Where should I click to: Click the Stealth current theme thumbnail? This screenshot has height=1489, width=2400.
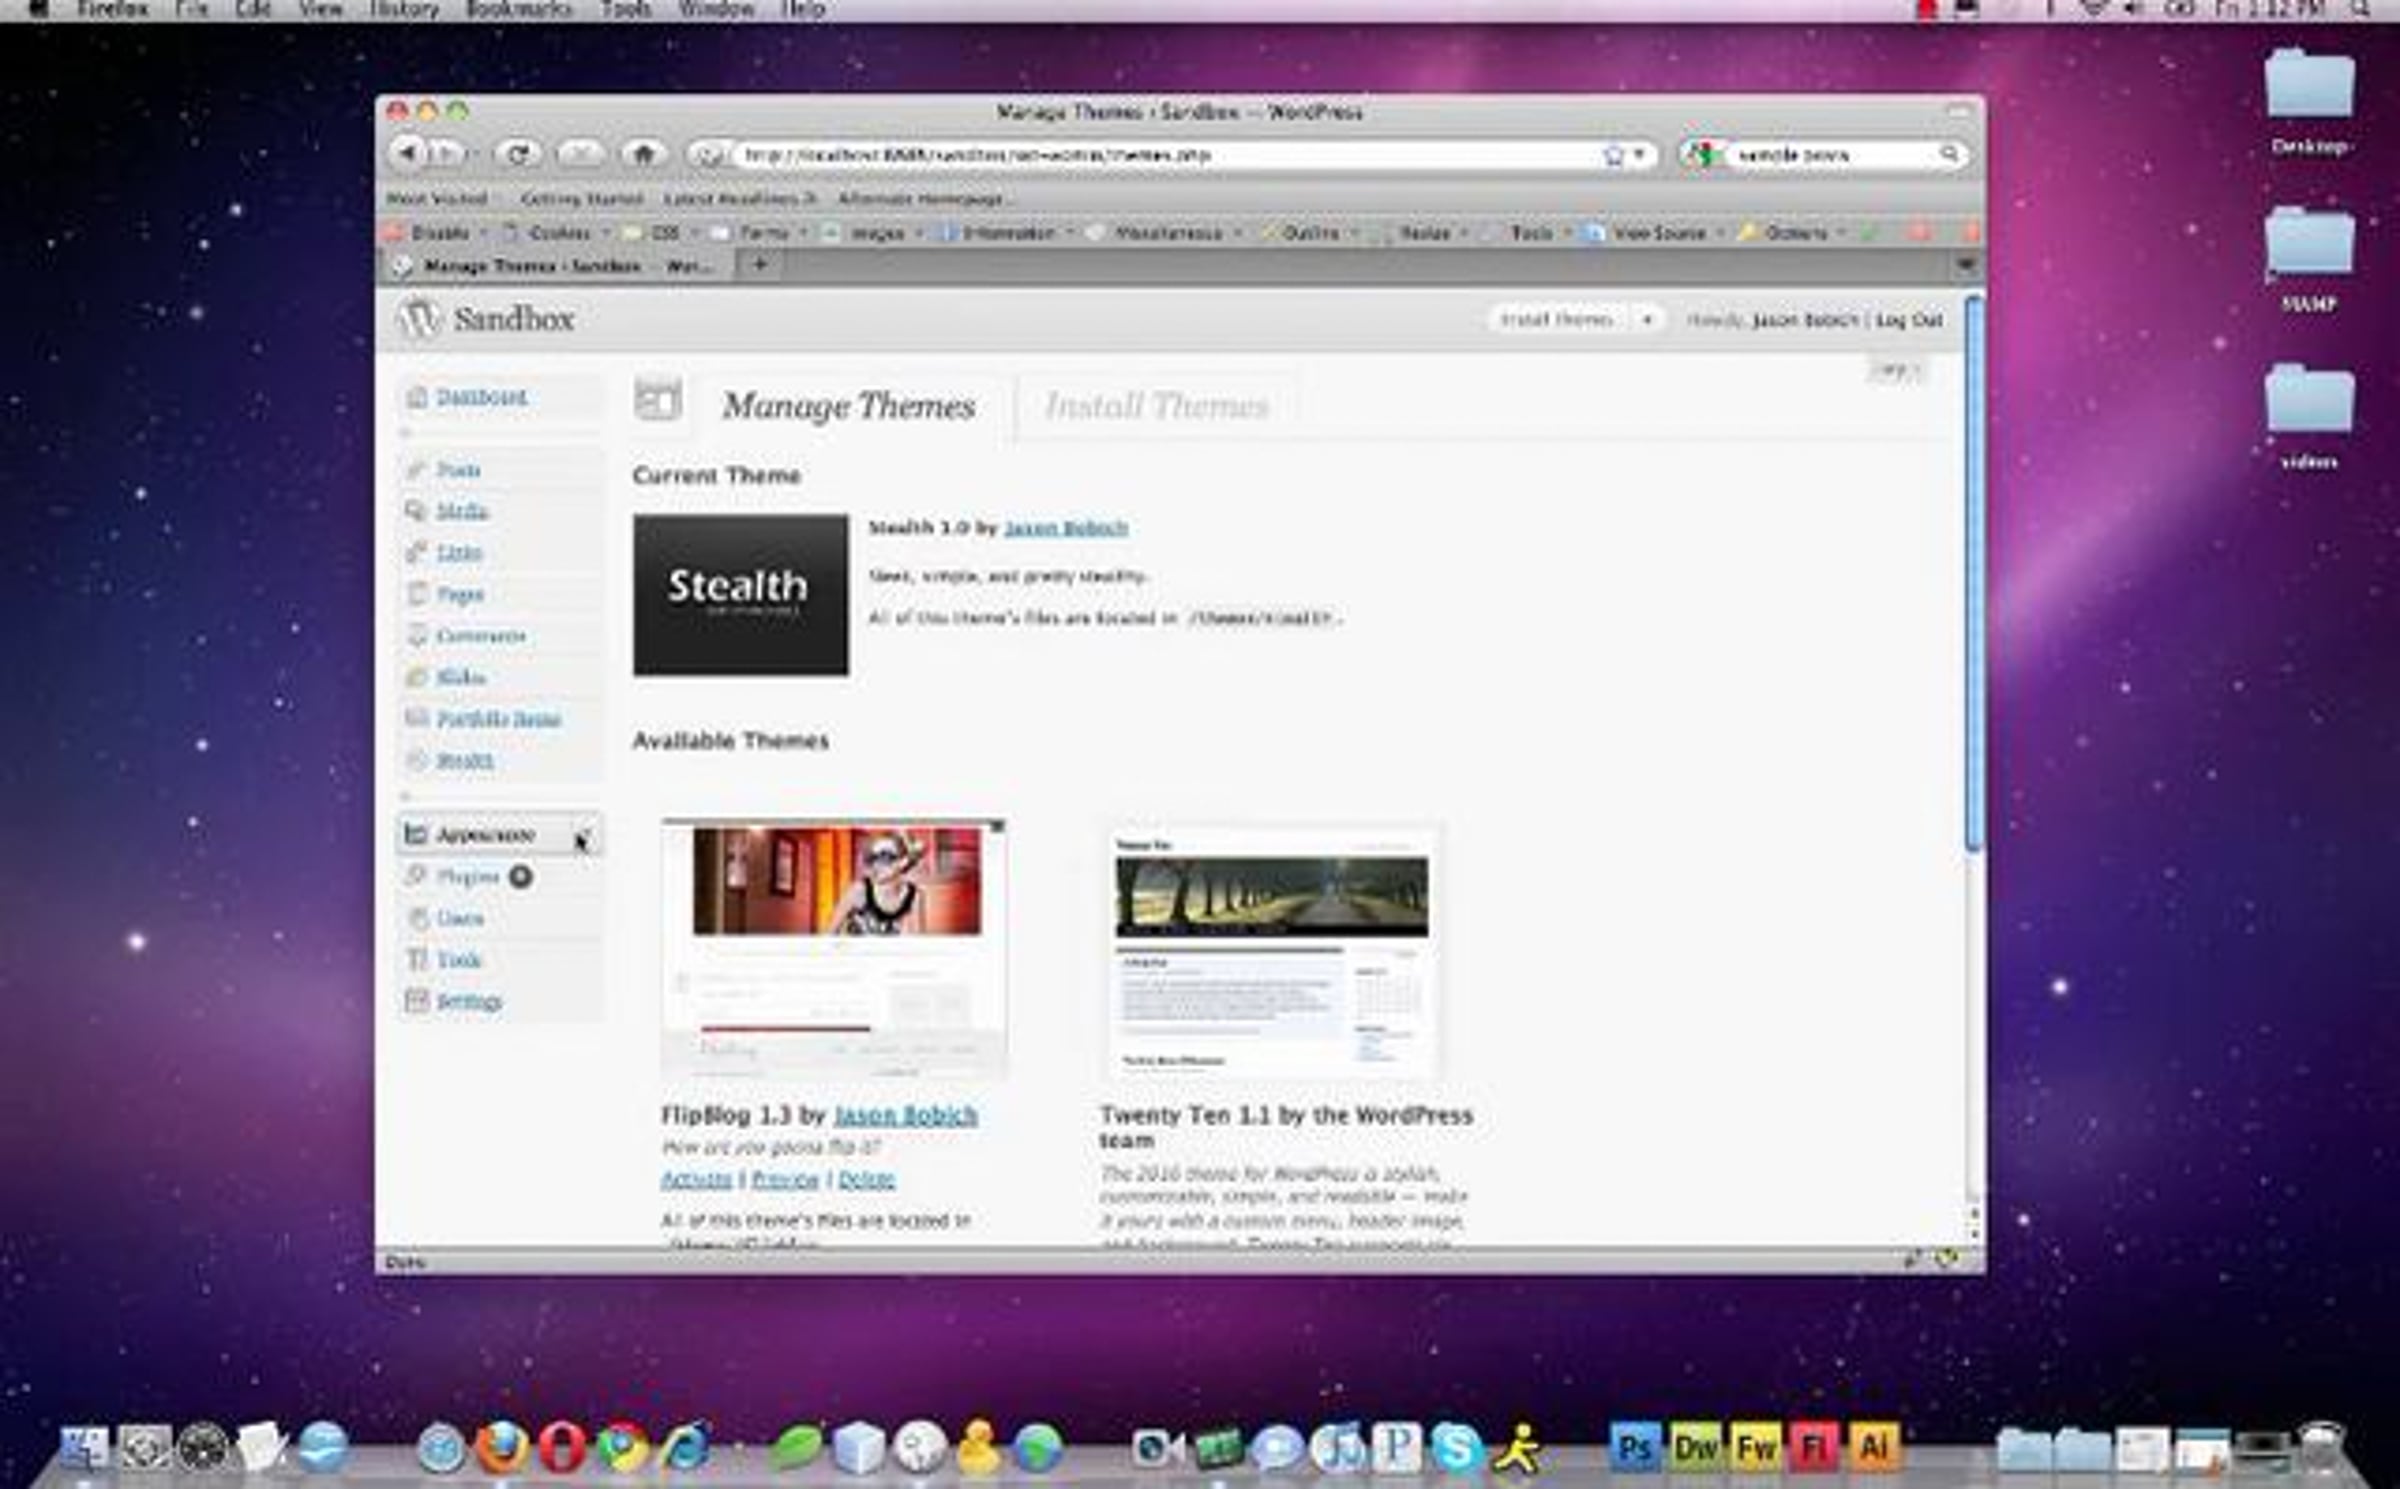coord(741,595)
